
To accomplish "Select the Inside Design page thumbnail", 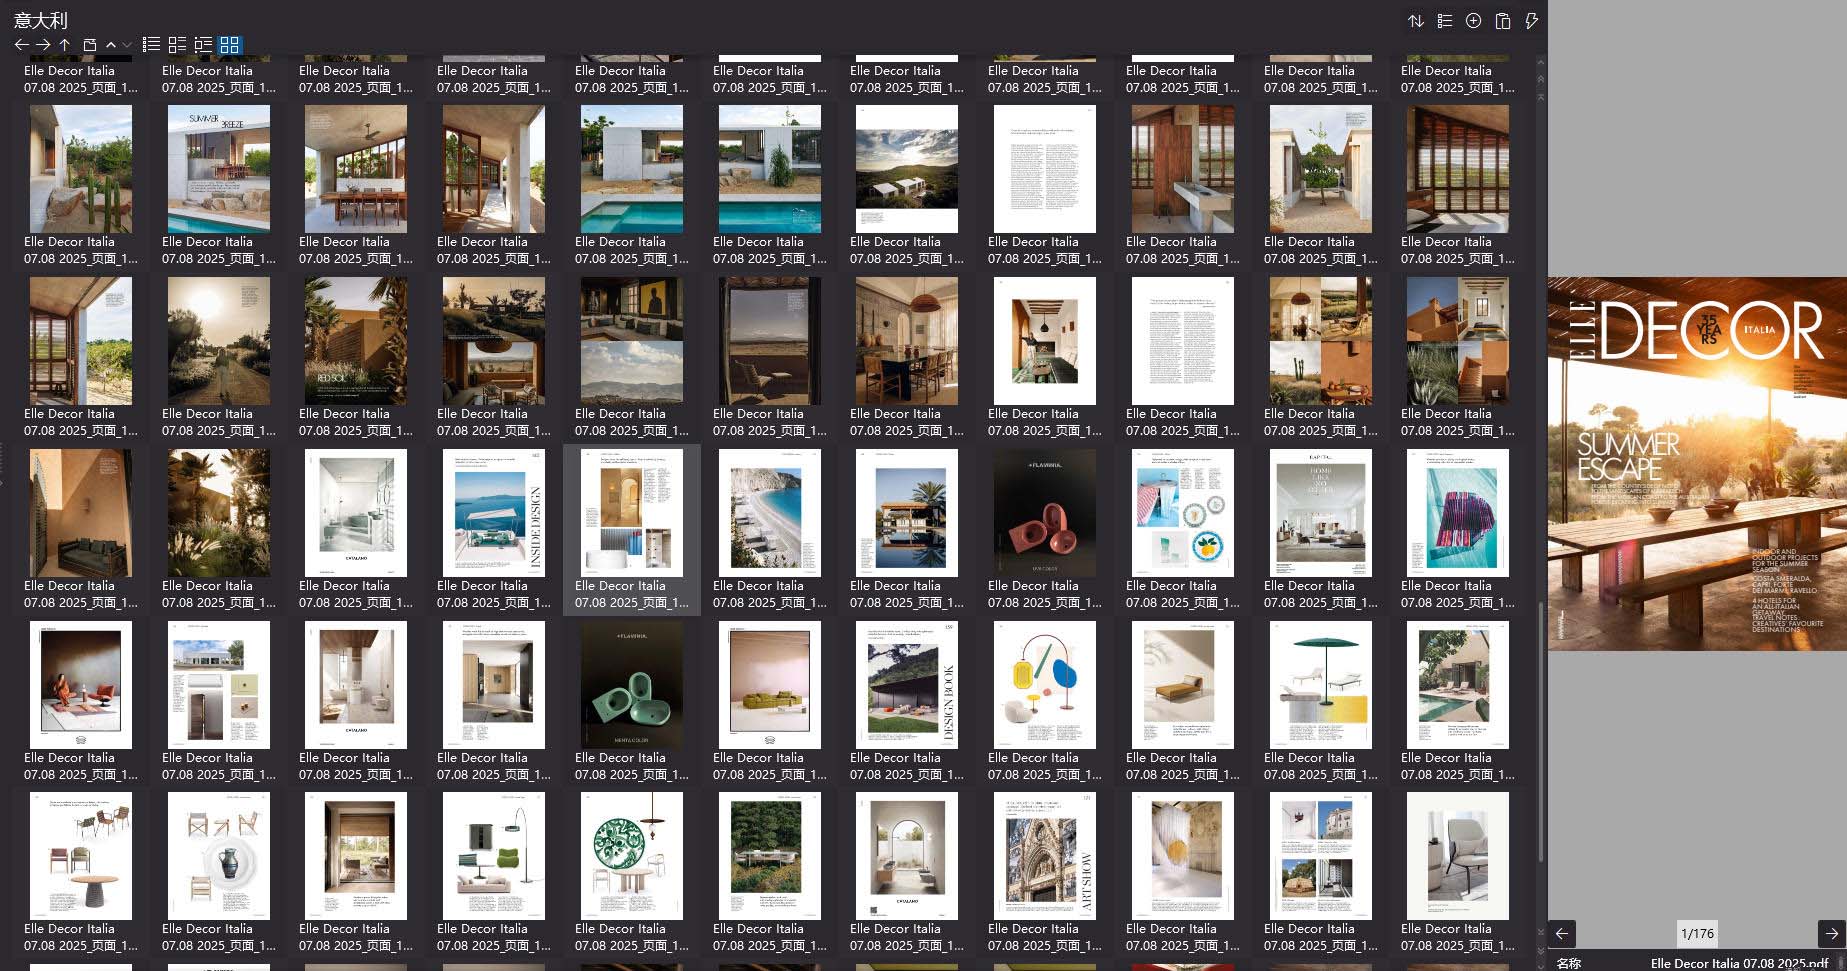I will (x=493, y=513).
